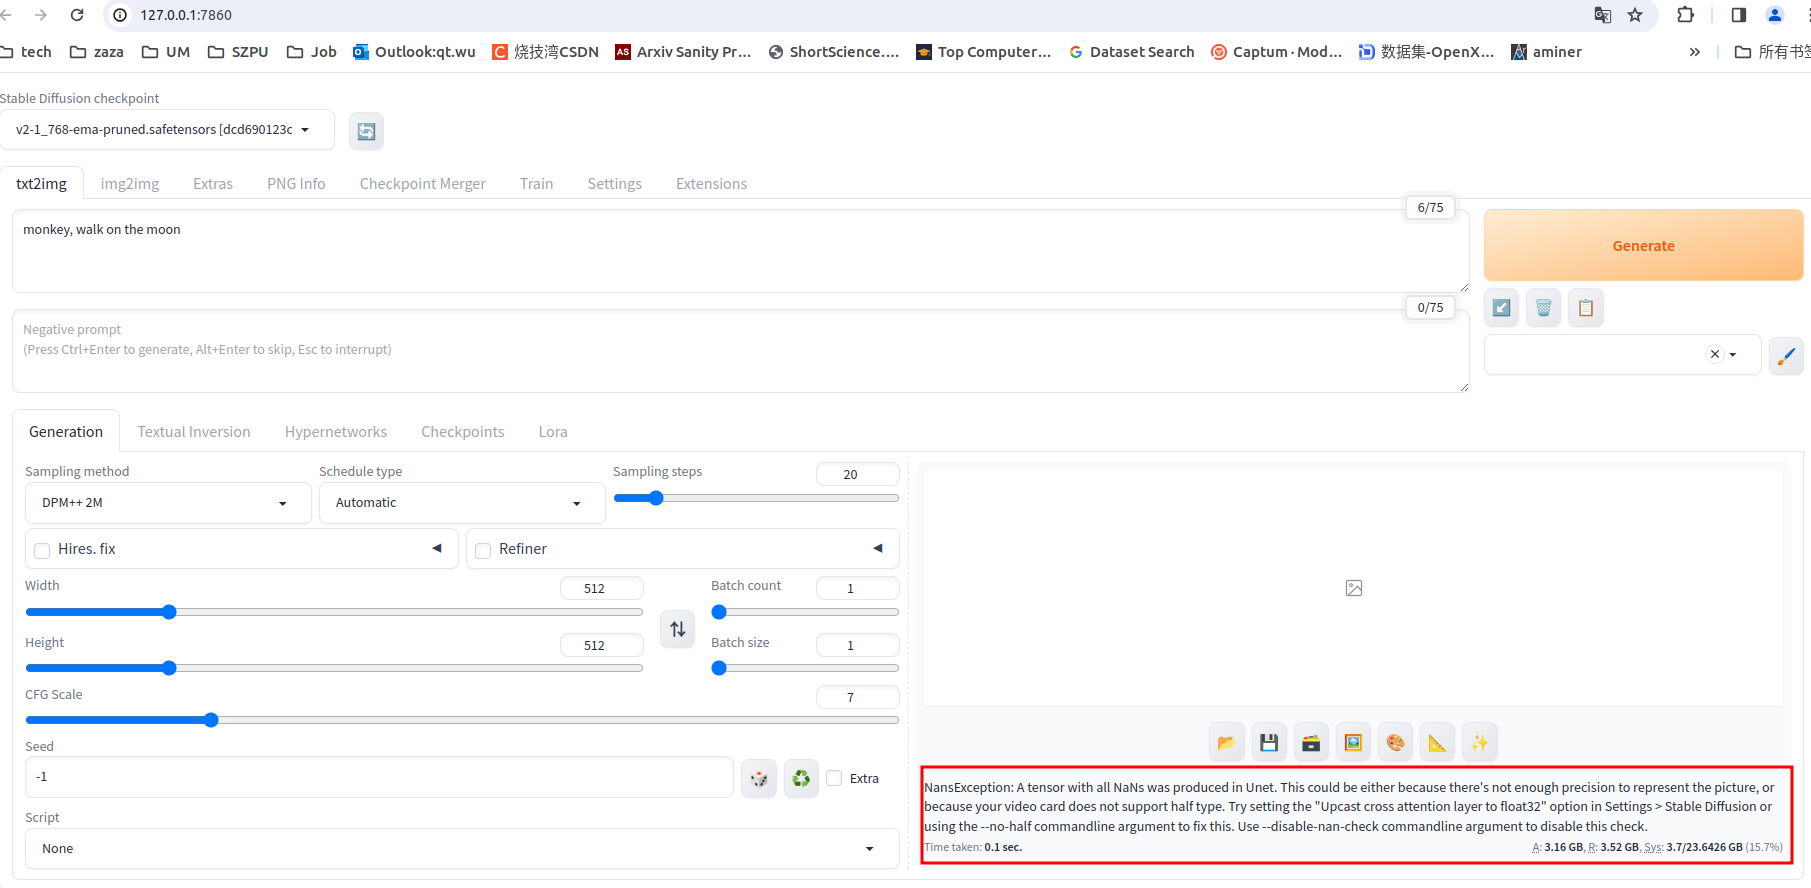The image size is (1811, 888).
Task: Open PNG Info tab
Action: tap(296, 184)
